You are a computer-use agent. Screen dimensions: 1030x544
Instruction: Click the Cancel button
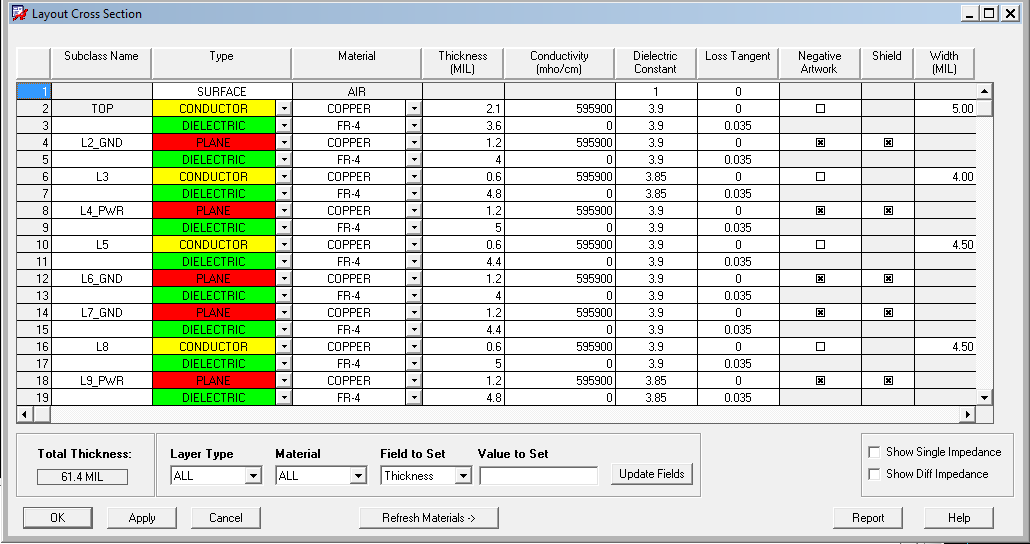coord(226,518)
